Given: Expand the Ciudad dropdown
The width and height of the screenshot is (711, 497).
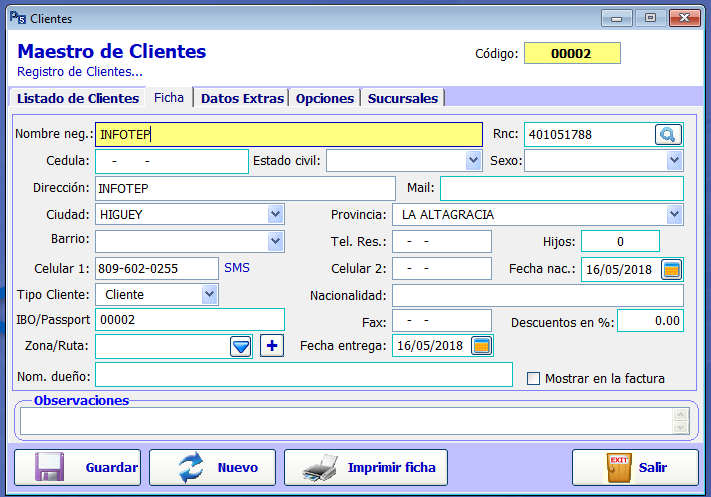Looking at the screenshot, I should pos(275,214).
